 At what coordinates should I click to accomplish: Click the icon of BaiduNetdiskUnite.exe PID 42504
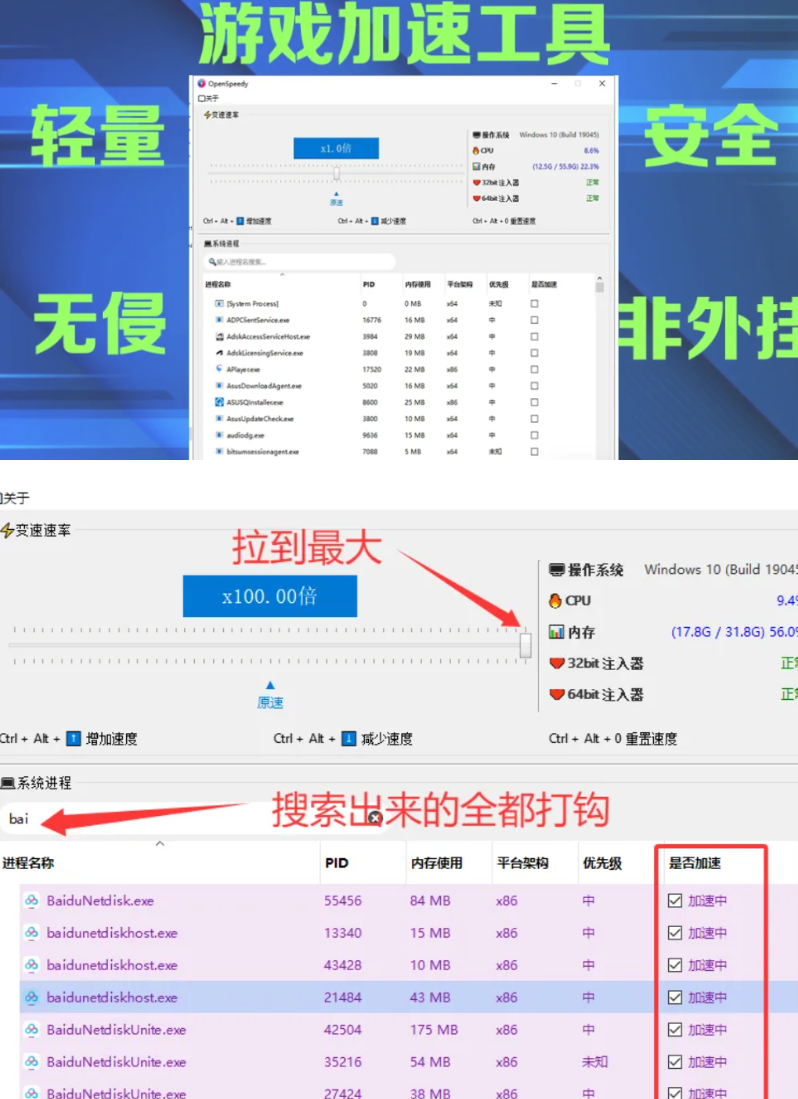(32, 1030)
